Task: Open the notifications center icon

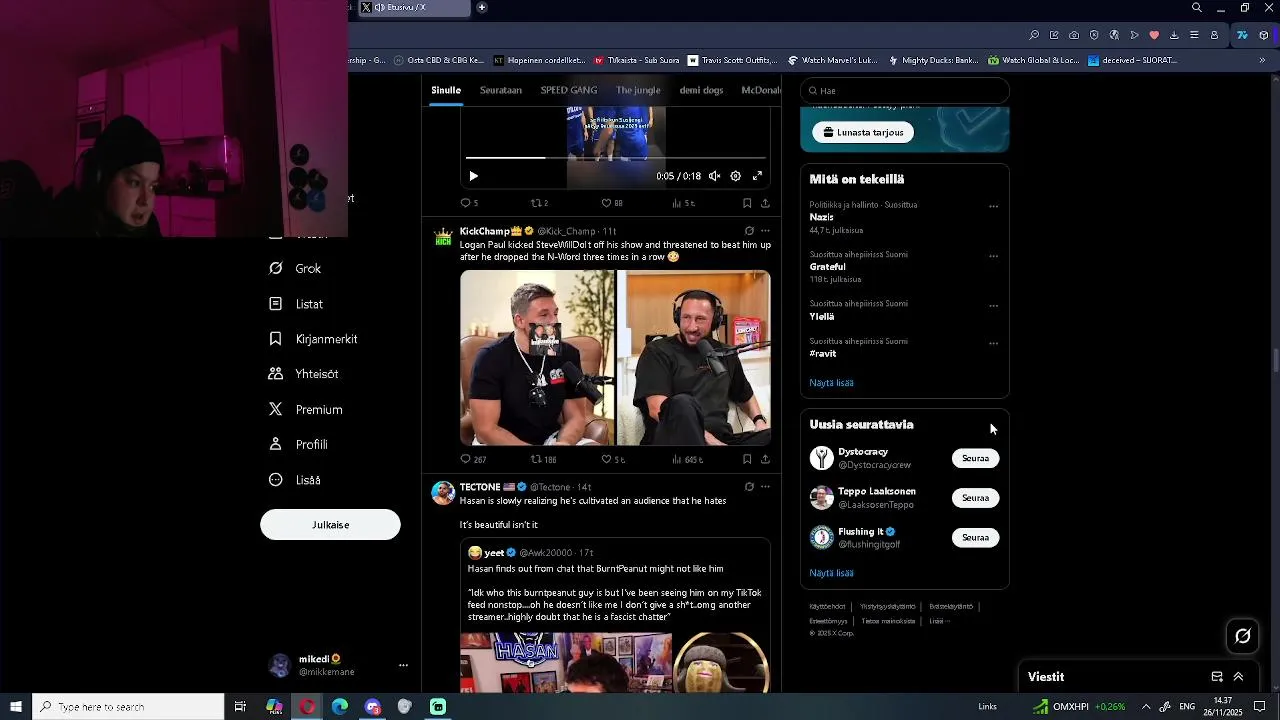Action: pos(1260,707)
